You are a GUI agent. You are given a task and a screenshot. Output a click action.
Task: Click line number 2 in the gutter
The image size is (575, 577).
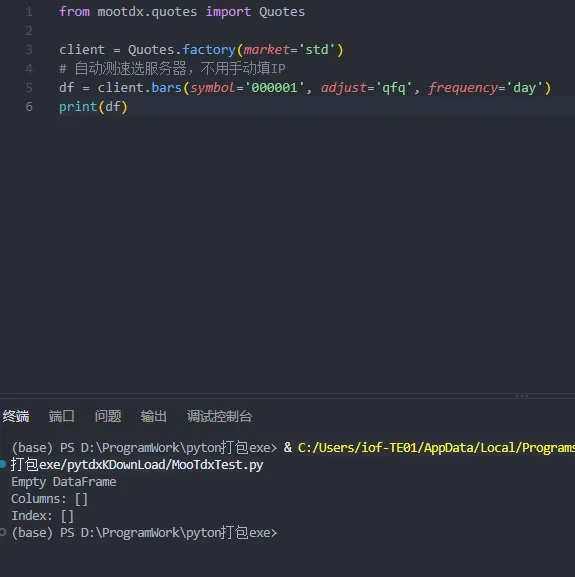(x=29, y=31)
